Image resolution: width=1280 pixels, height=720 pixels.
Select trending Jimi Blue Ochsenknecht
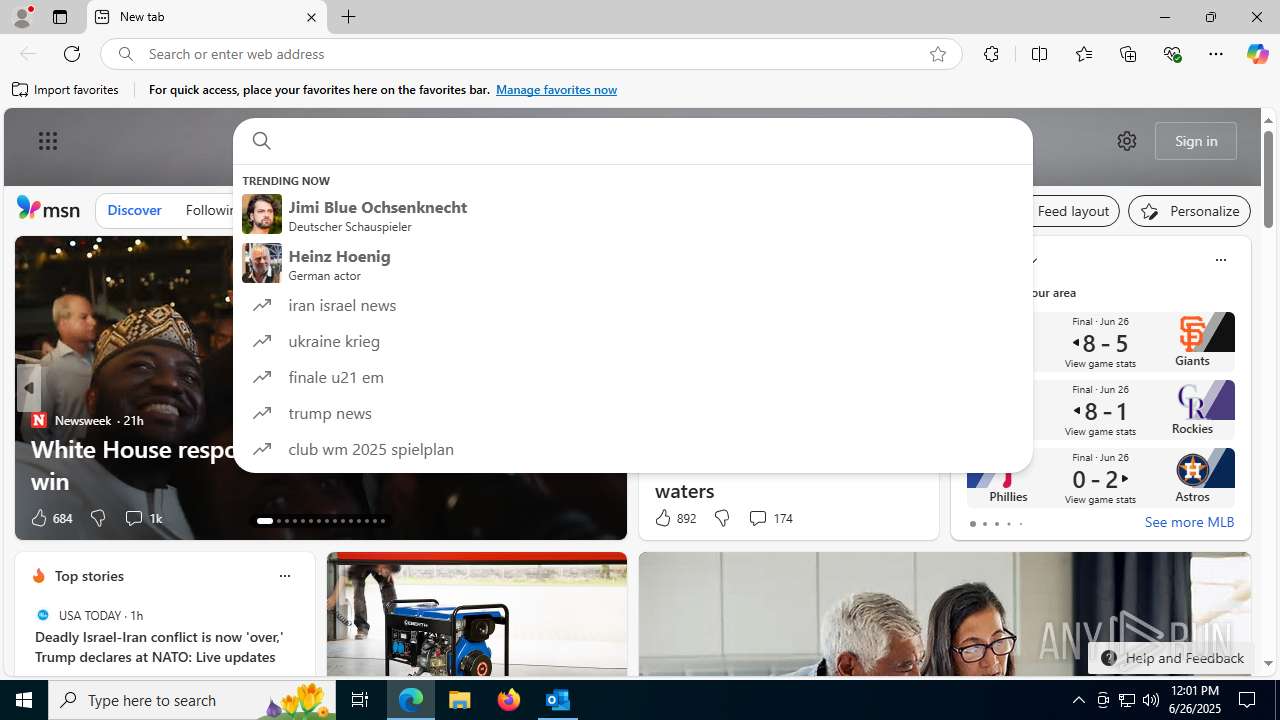632,214
